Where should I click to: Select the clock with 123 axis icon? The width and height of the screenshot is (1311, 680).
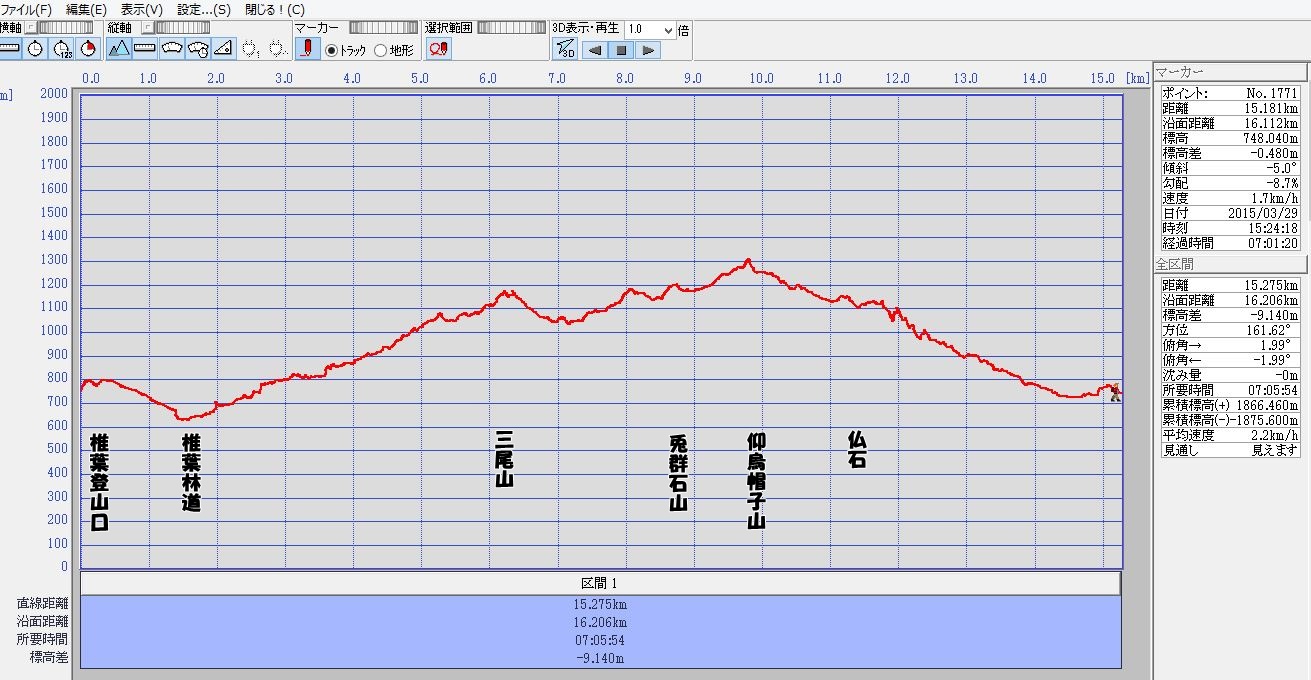coord(61,48)
